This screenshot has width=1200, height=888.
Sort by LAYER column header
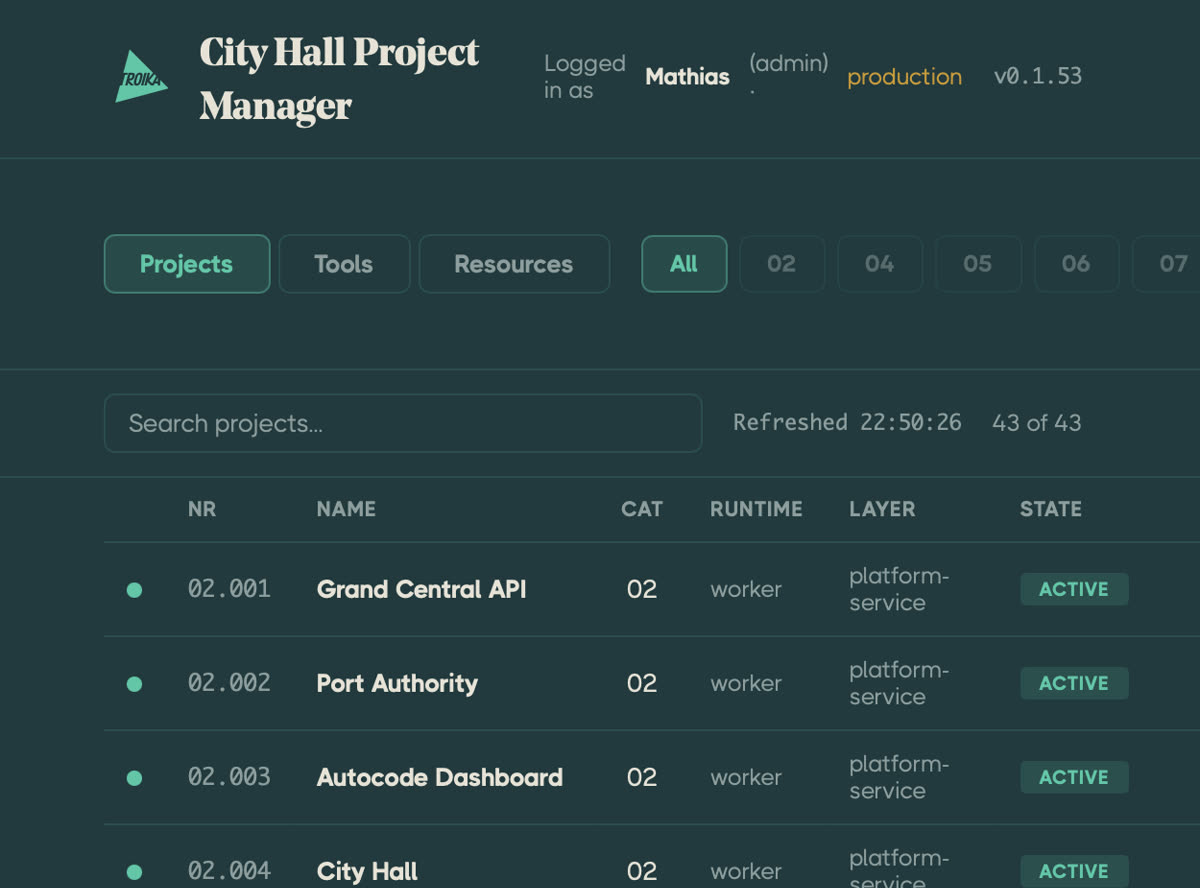pos(882,509)
